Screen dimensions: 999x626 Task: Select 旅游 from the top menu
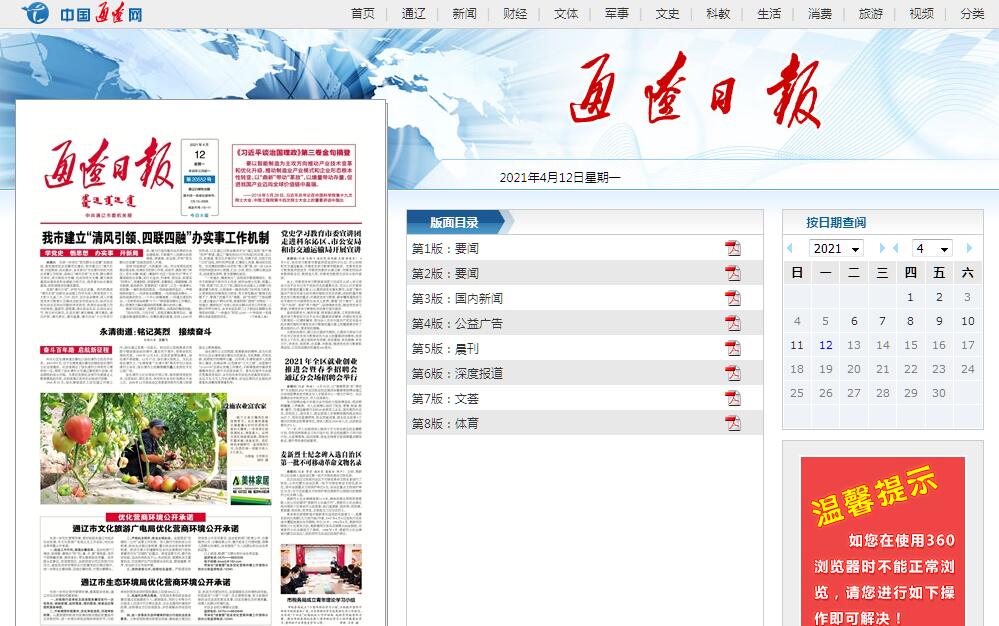[x=871, y=14]
